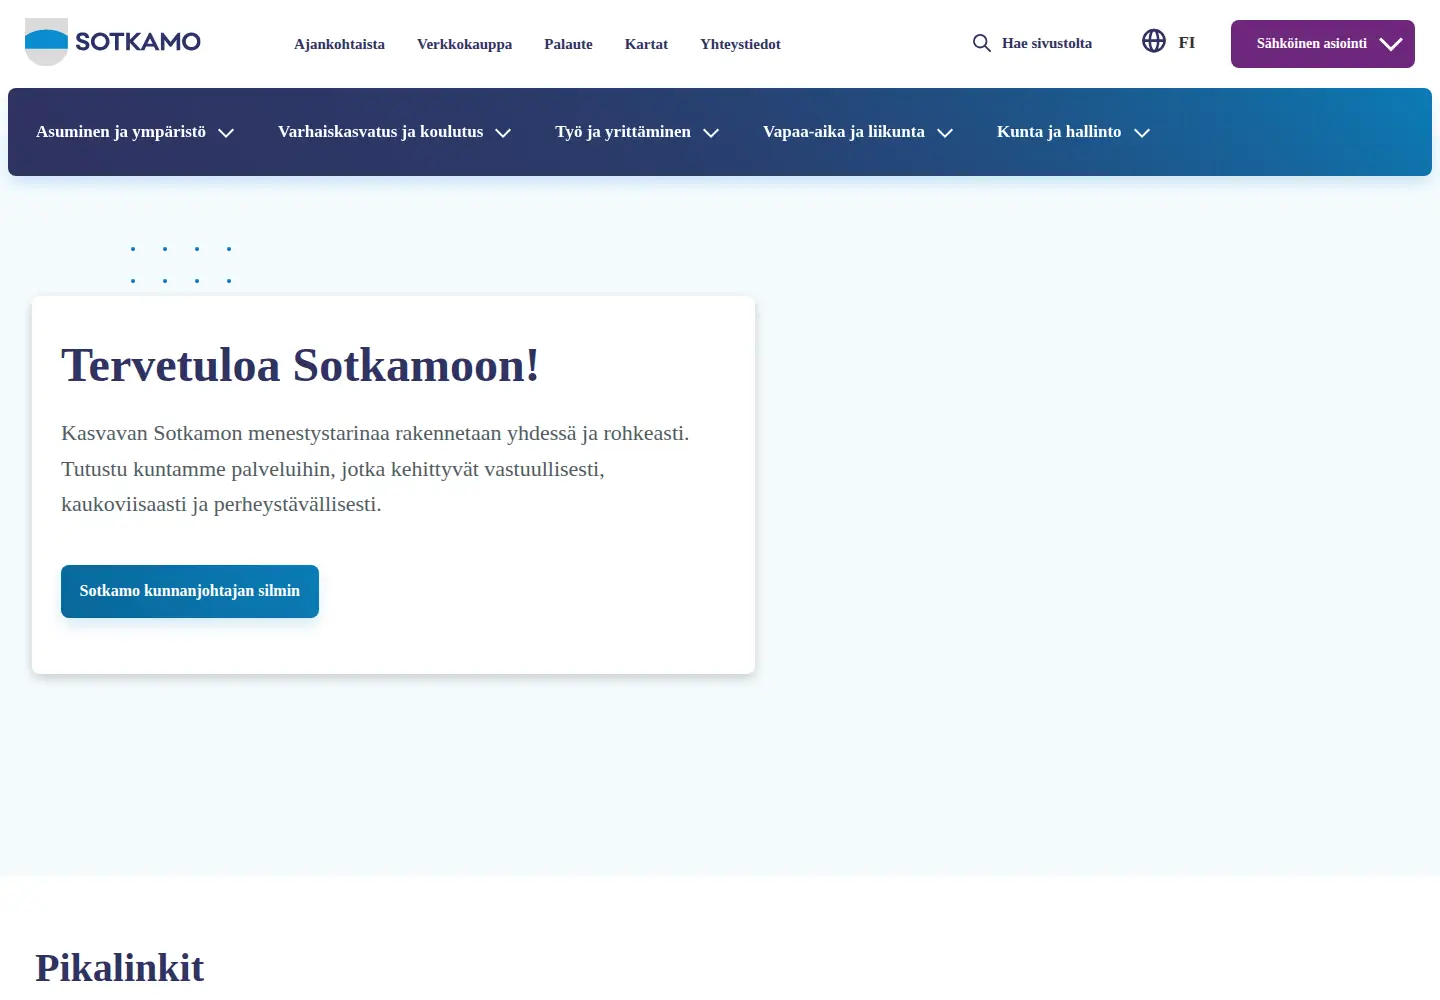Open the Yhteystiedot page

tap(740, 44)
